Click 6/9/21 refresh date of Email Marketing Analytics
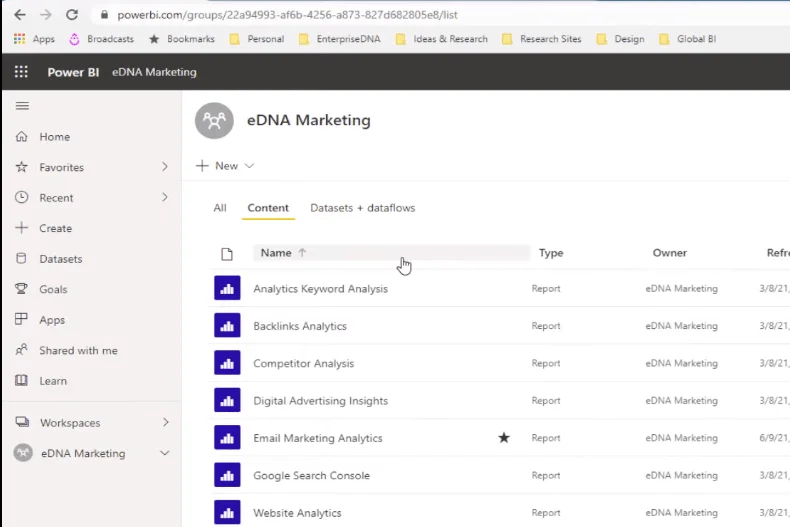This screenshot has width=790, height=527. click(x=774, y=438)
